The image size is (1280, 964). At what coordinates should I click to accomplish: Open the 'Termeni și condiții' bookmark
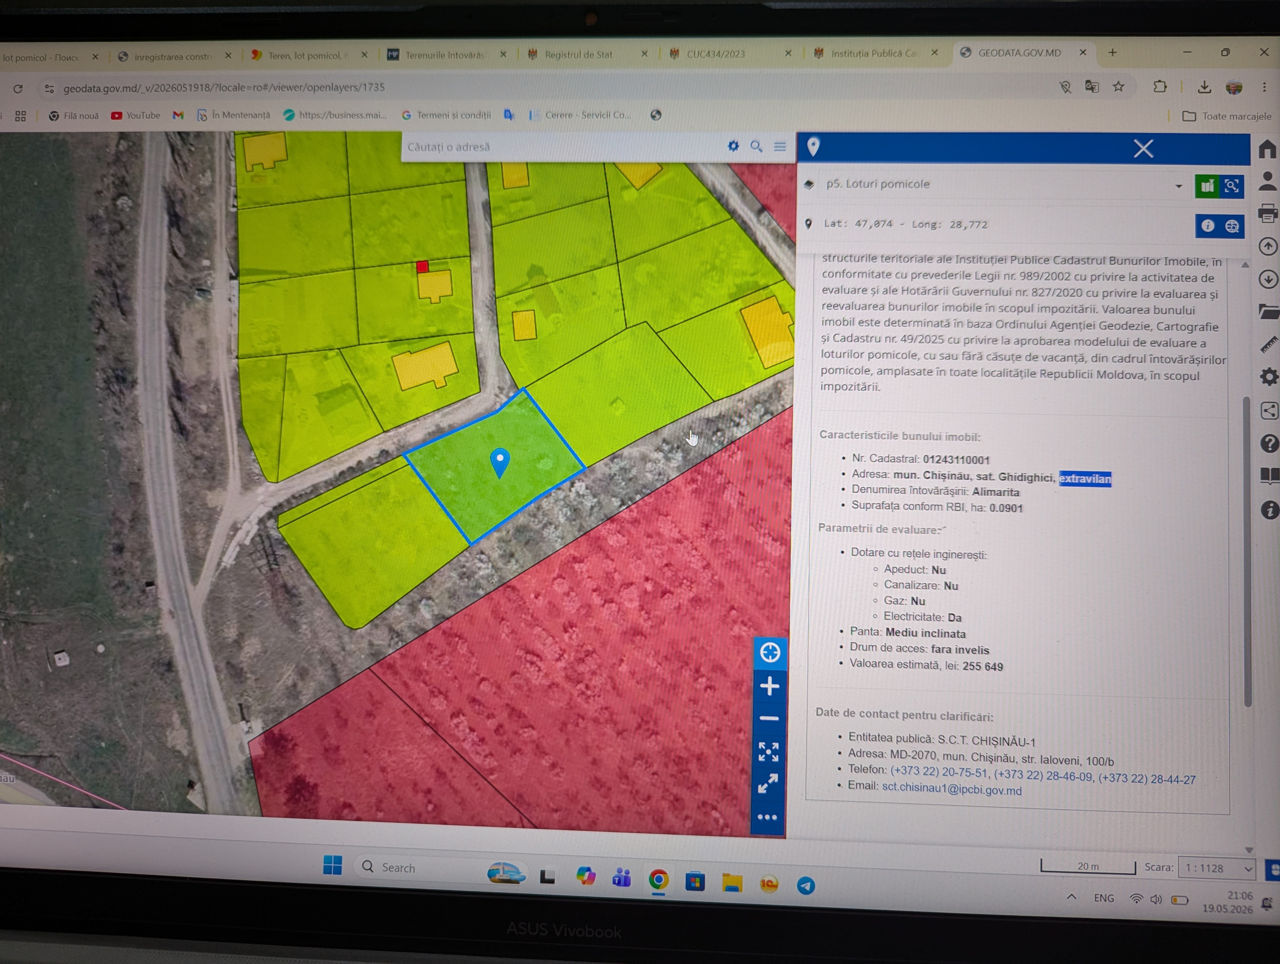coord(446,116)
